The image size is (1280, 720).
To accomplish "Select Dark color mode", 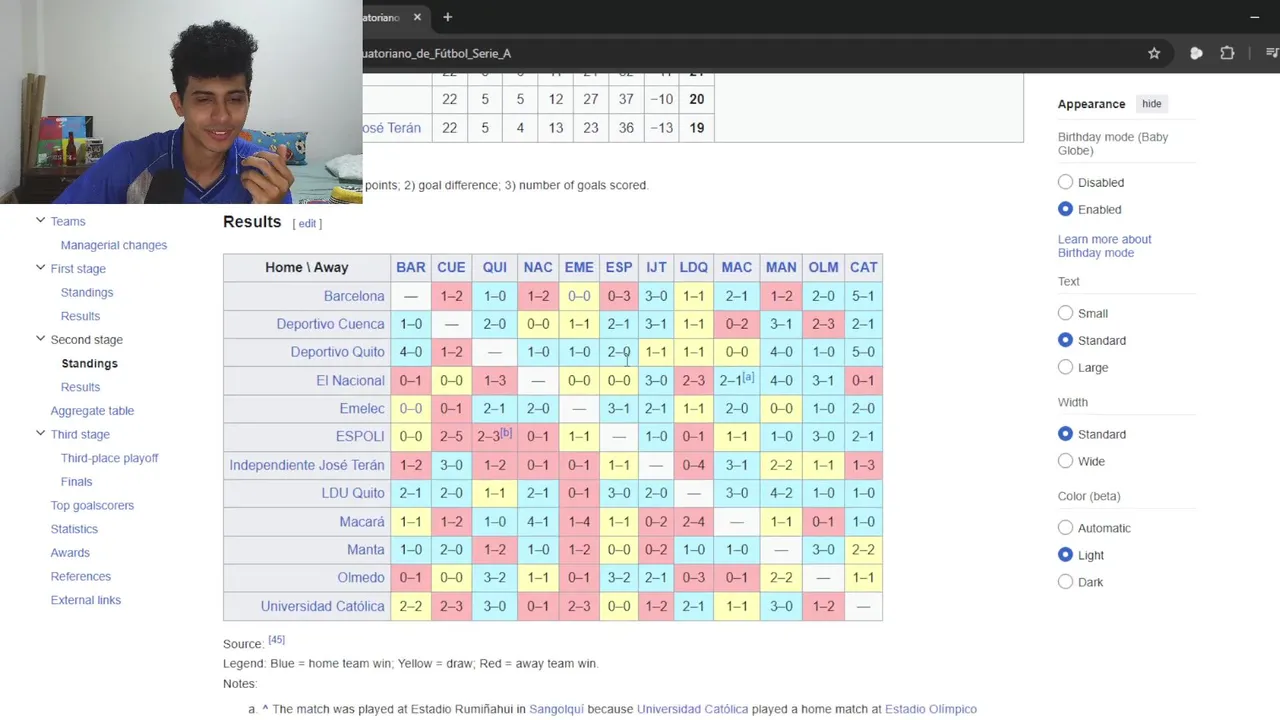I will click(x=1065, y=582).
